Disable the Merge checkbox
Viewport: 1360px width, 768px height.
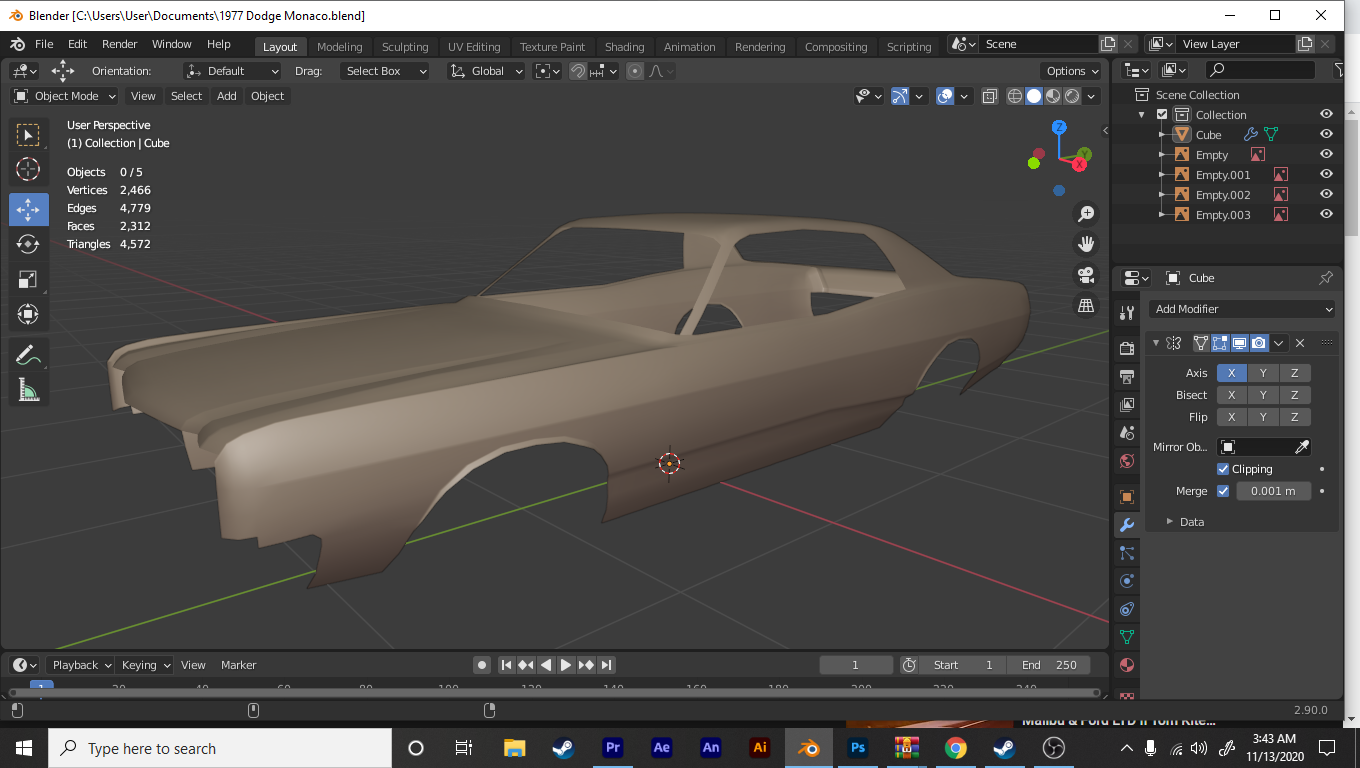pyautogui.click(x=1223, y=491)
